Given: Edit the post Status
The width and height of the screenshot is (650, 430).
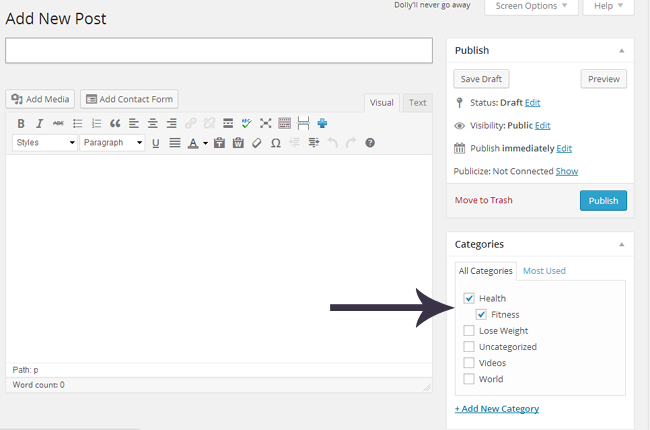Looking at the screenshot, I should coord(532,103).
